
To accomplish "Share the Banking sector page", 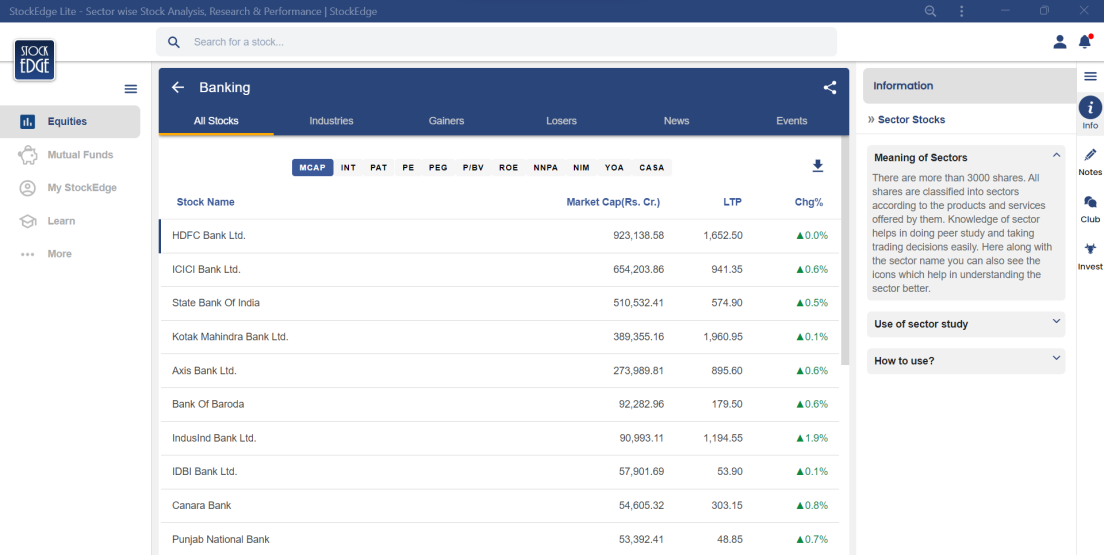I will (829, 87).
